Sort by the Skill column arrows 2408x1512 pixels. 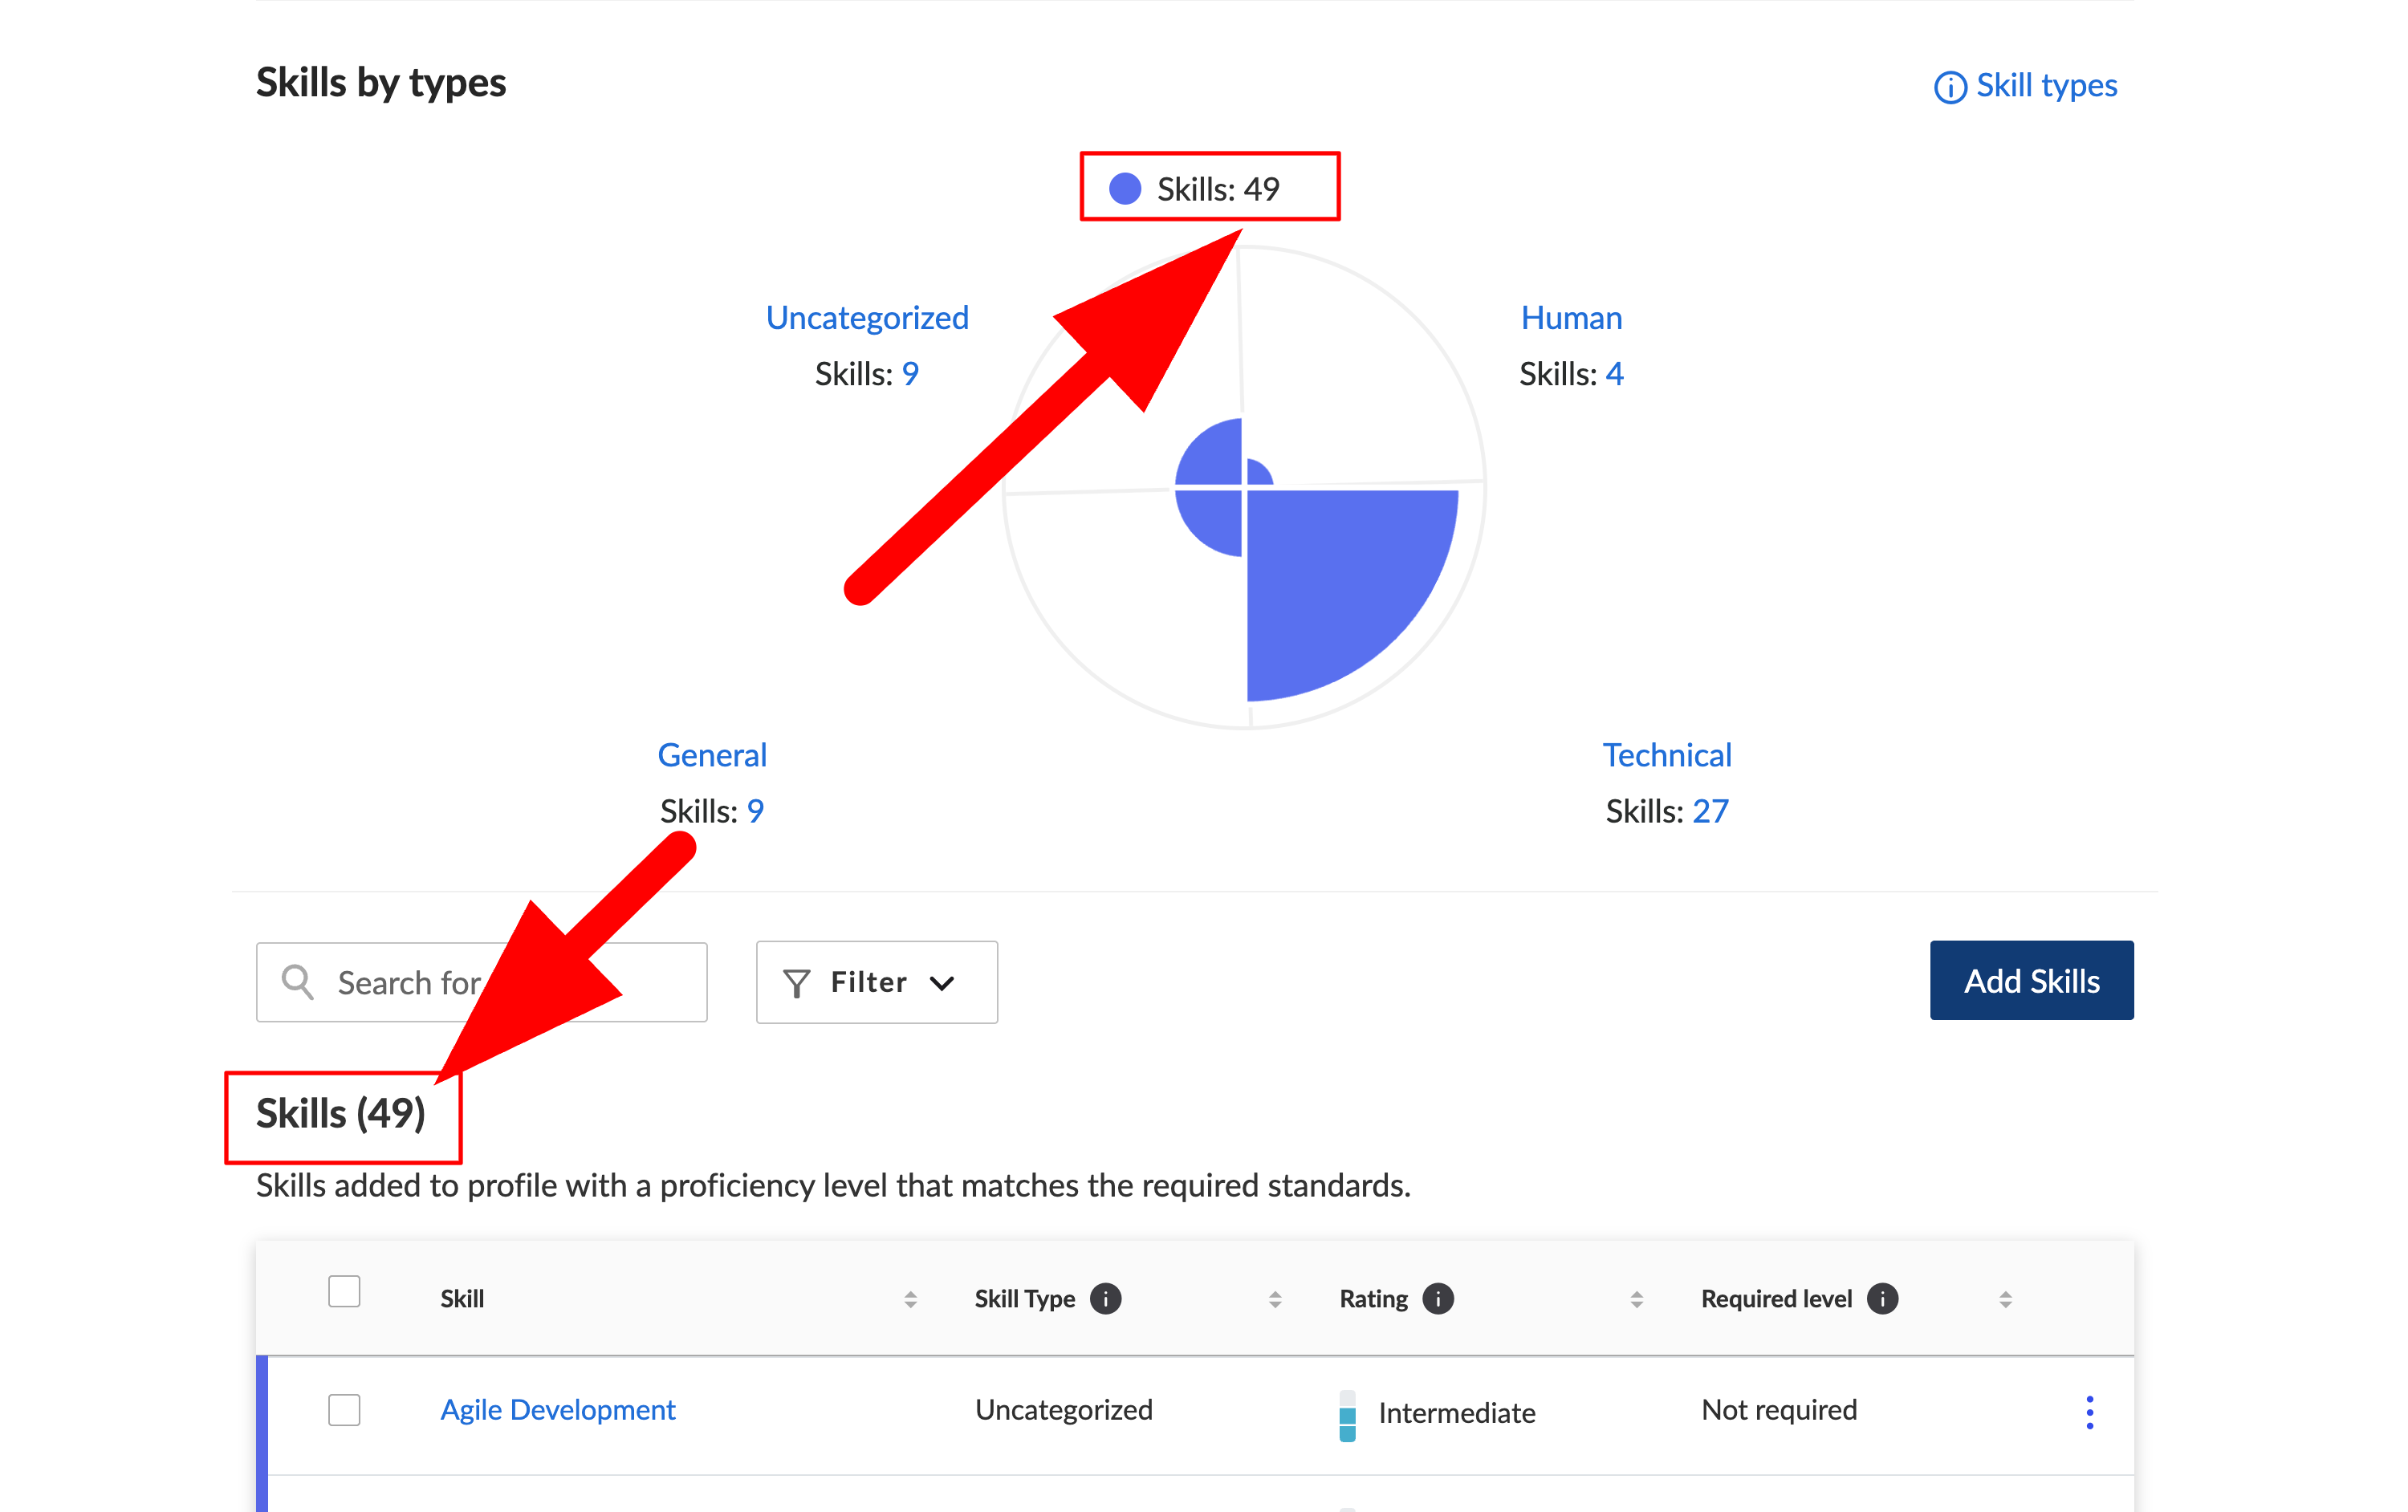(x=910, y=1299)
